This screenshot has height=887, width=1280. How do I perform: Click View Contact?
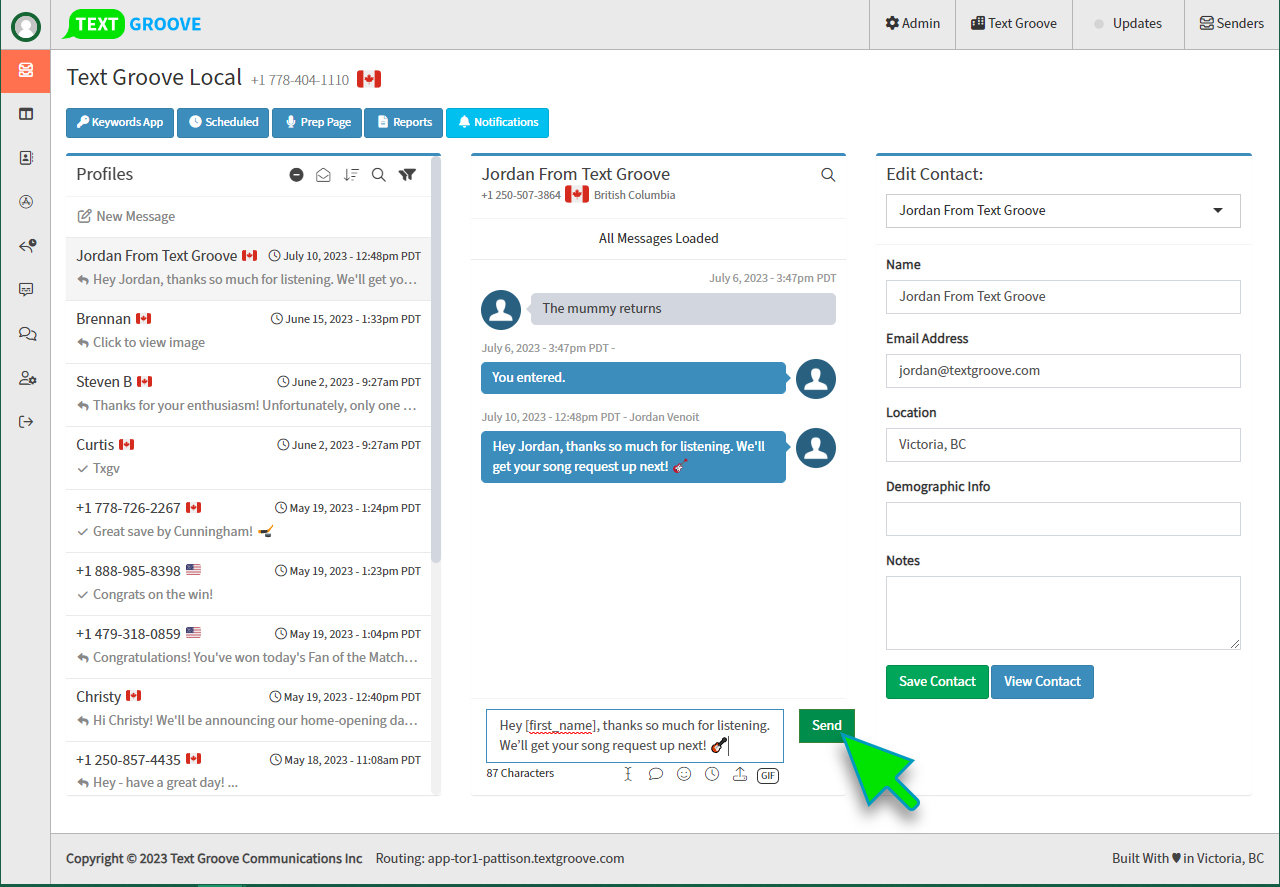pos(1042,682)
